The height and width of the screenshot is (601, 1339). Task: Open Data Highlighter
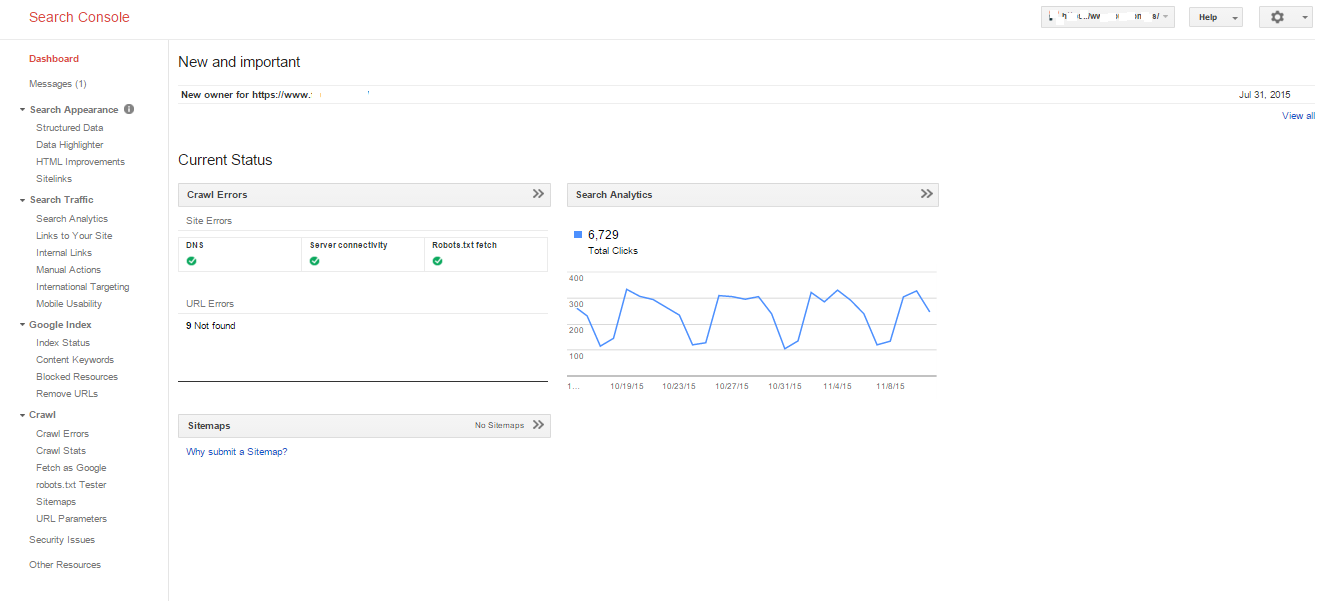coord(69,145)
